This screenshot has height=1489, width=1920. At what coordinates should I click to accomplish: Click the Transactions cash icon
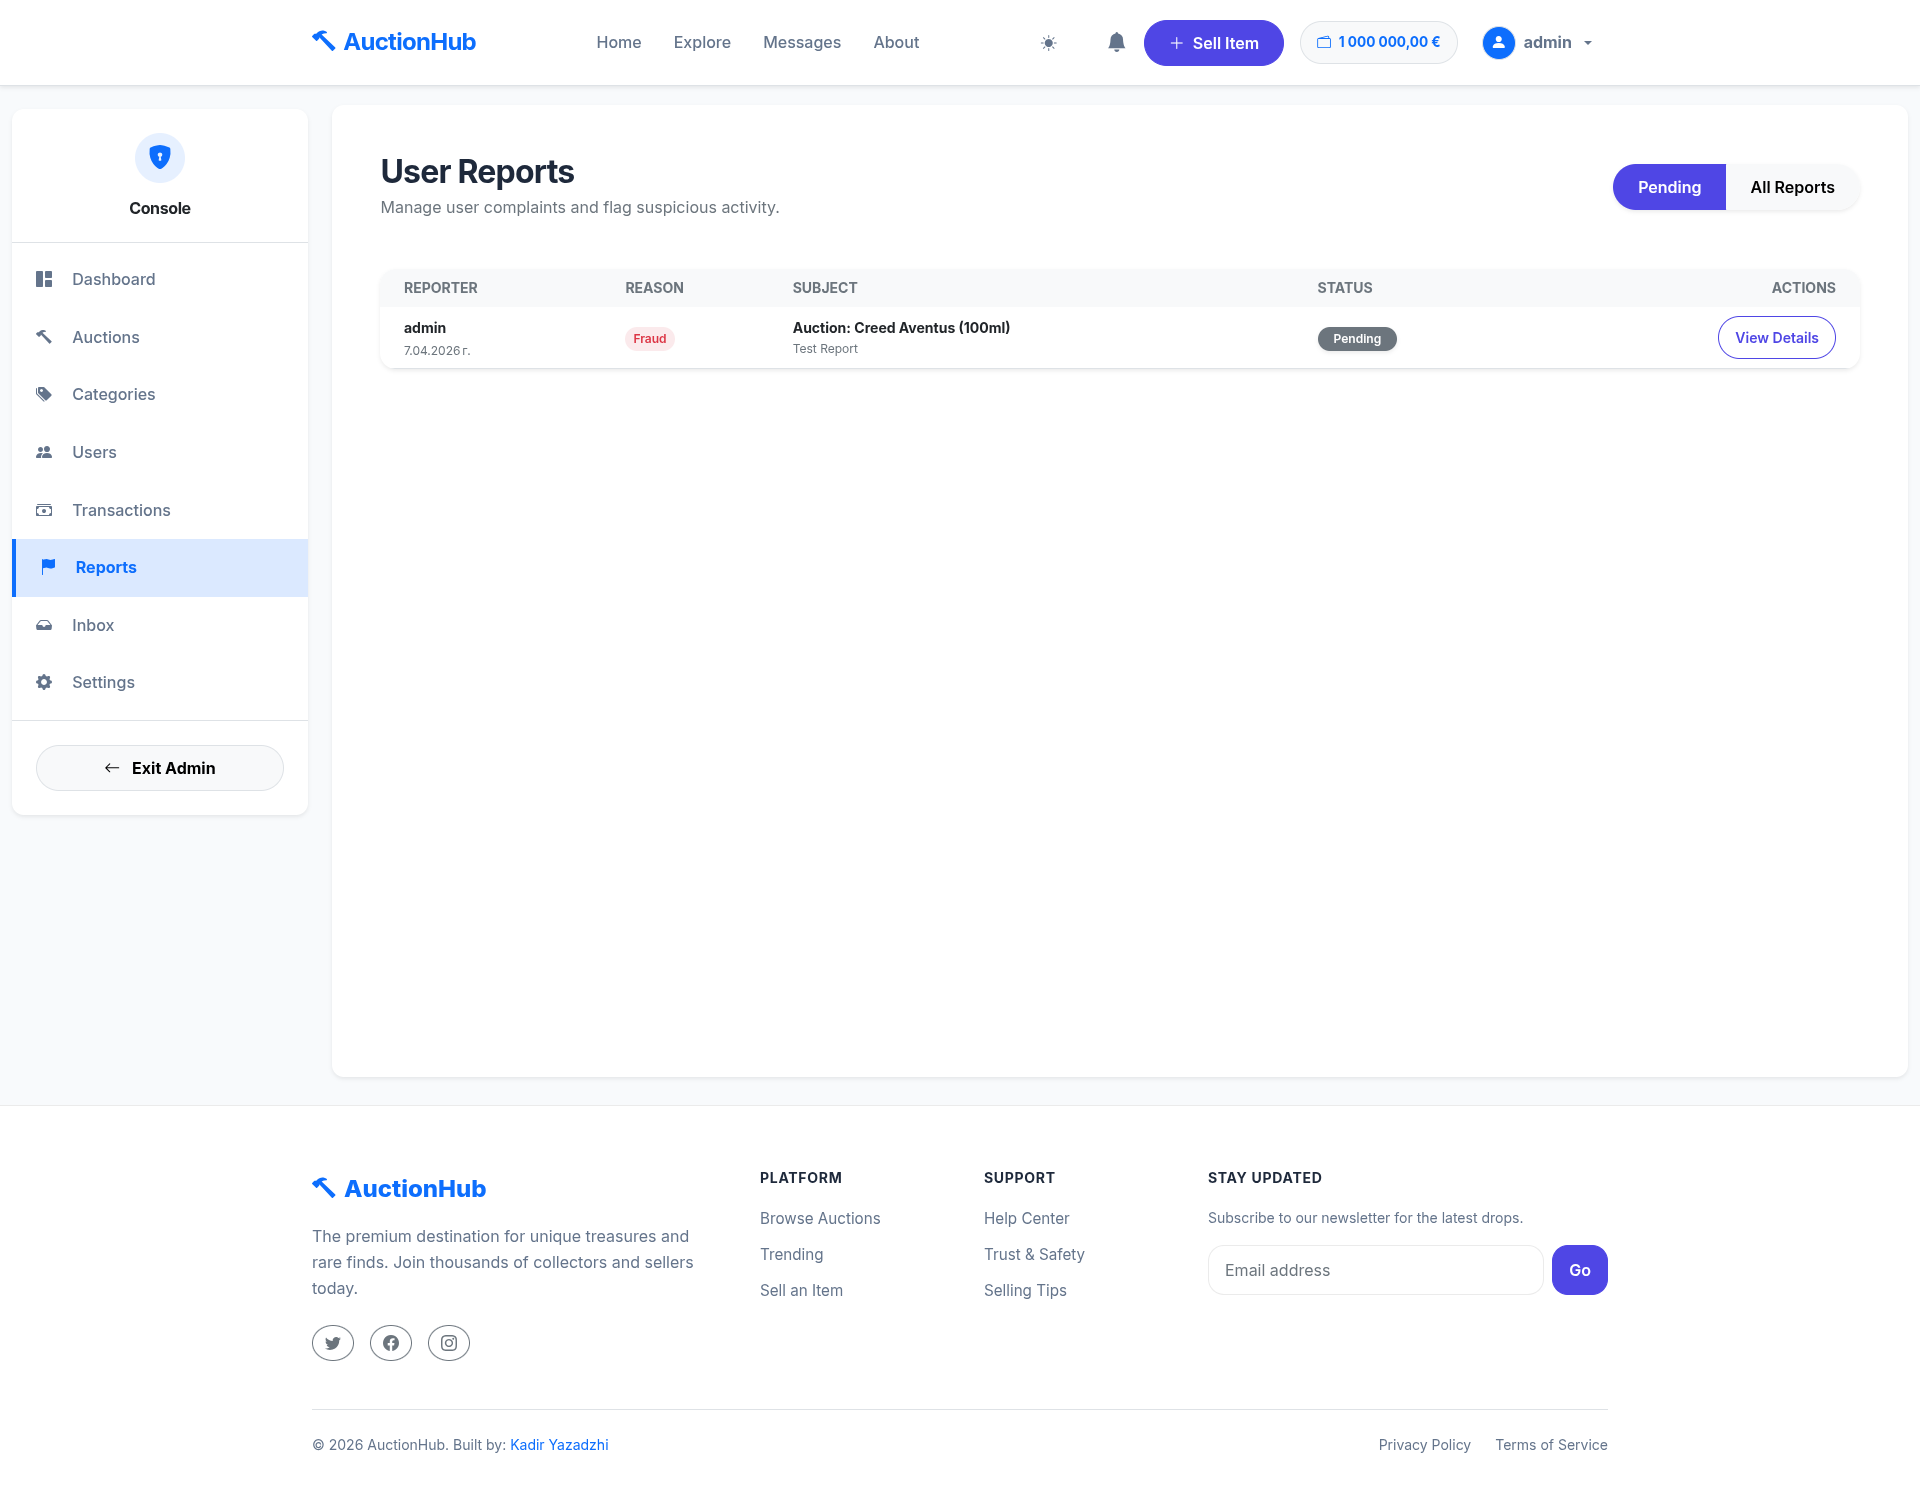(44, 510)
